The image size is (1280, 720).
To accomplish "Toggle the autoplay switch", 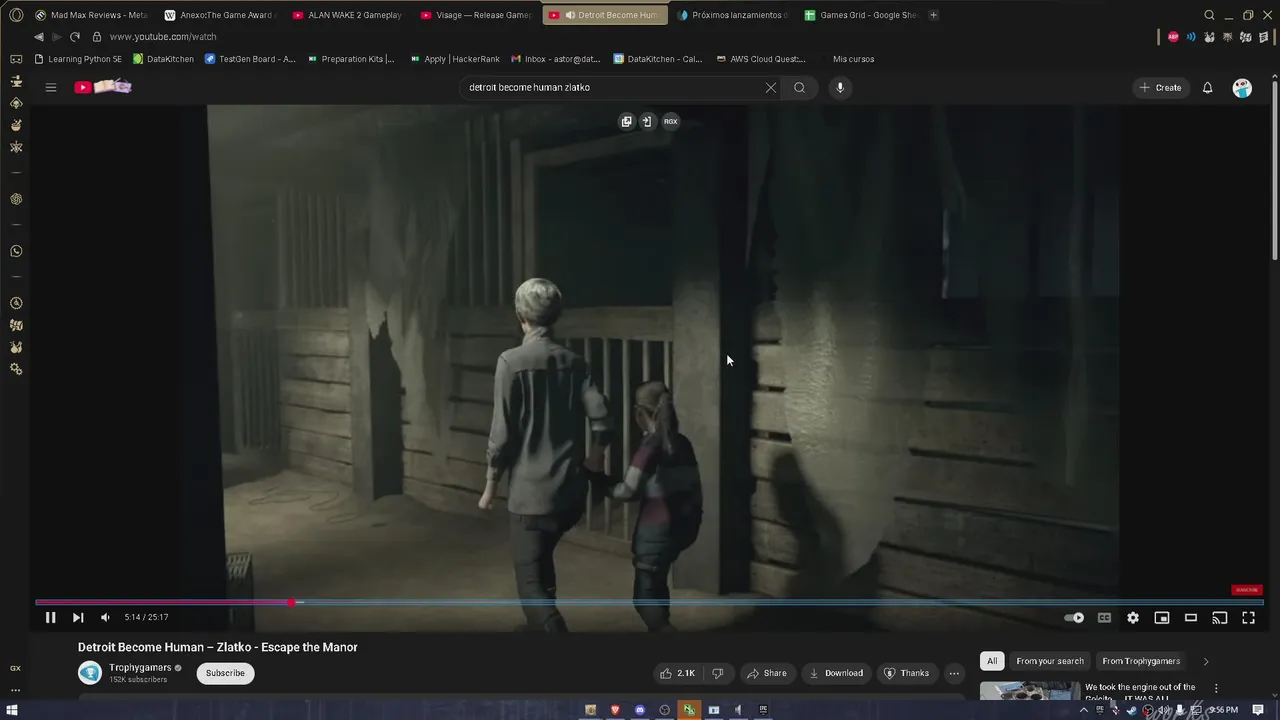I will (x=1074, y=618).
